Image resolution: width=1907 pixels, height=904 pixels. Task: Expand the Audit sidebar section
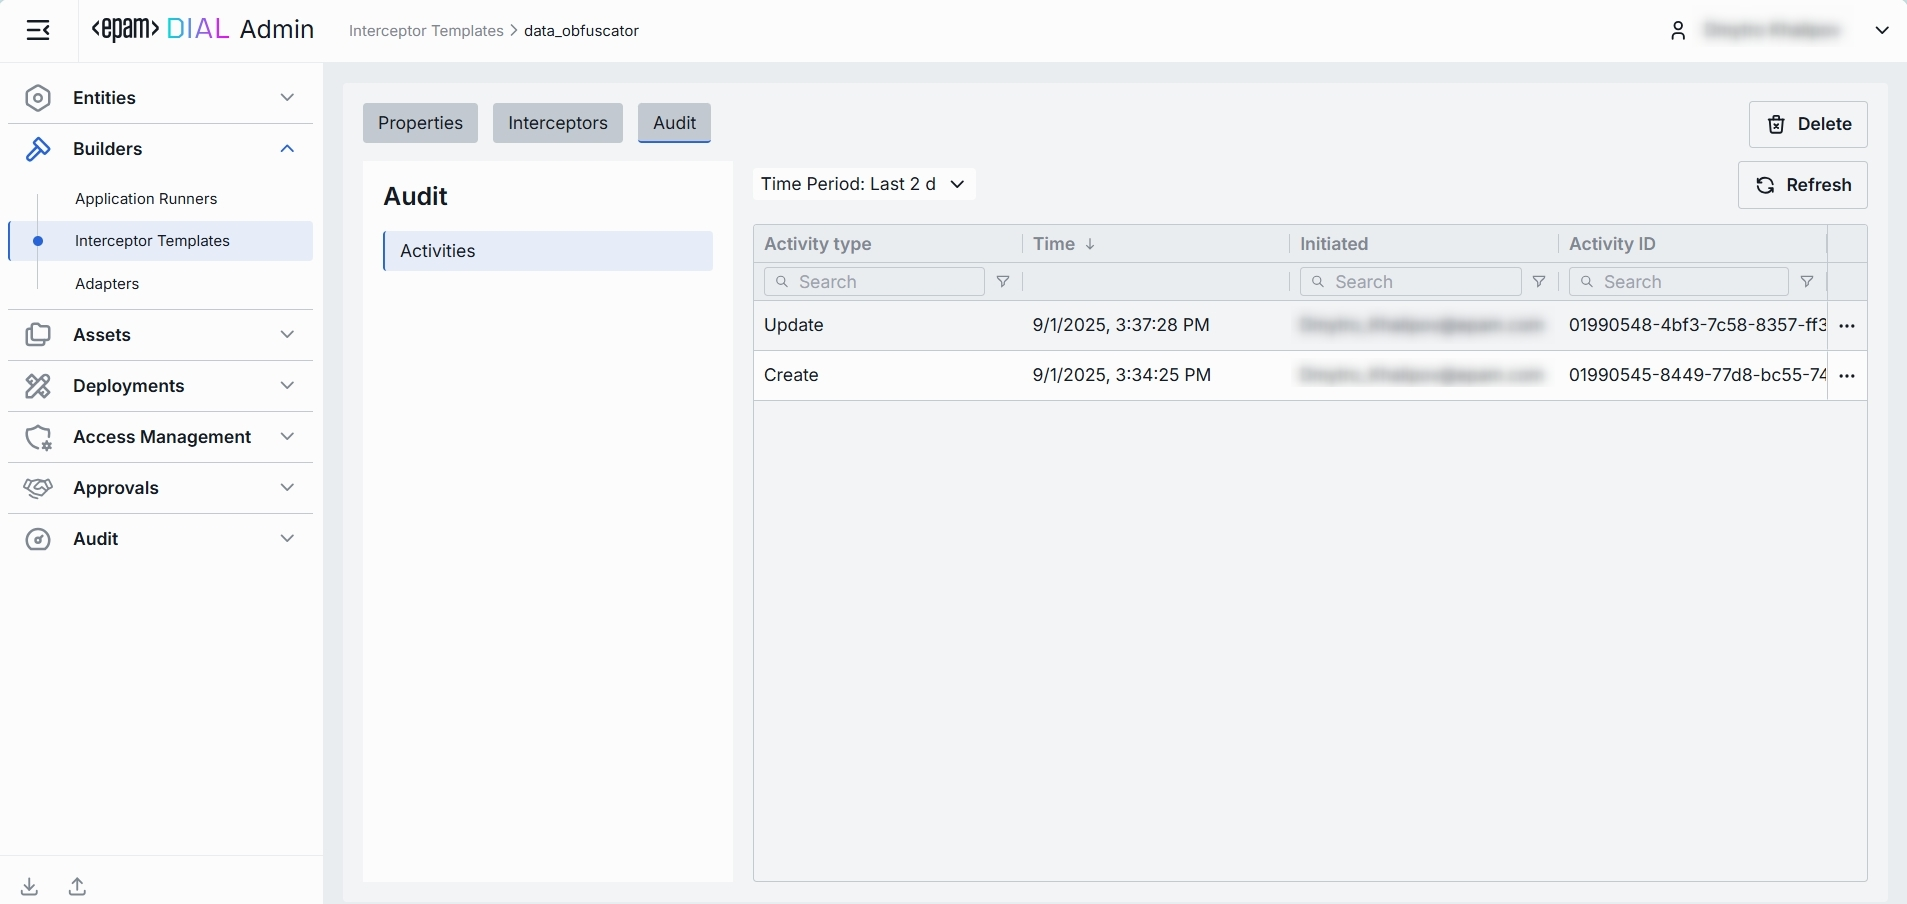(x=288, y=539)
